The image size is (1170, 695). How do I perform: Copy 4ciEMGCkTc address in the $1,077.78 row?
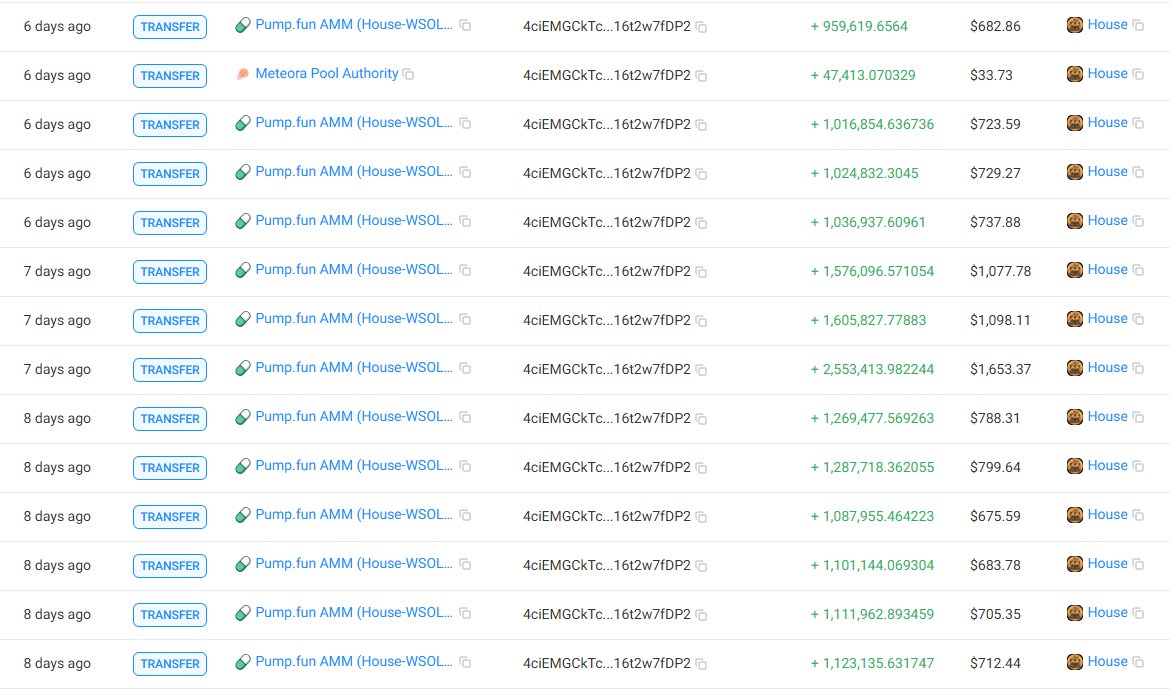coord(701,272)
